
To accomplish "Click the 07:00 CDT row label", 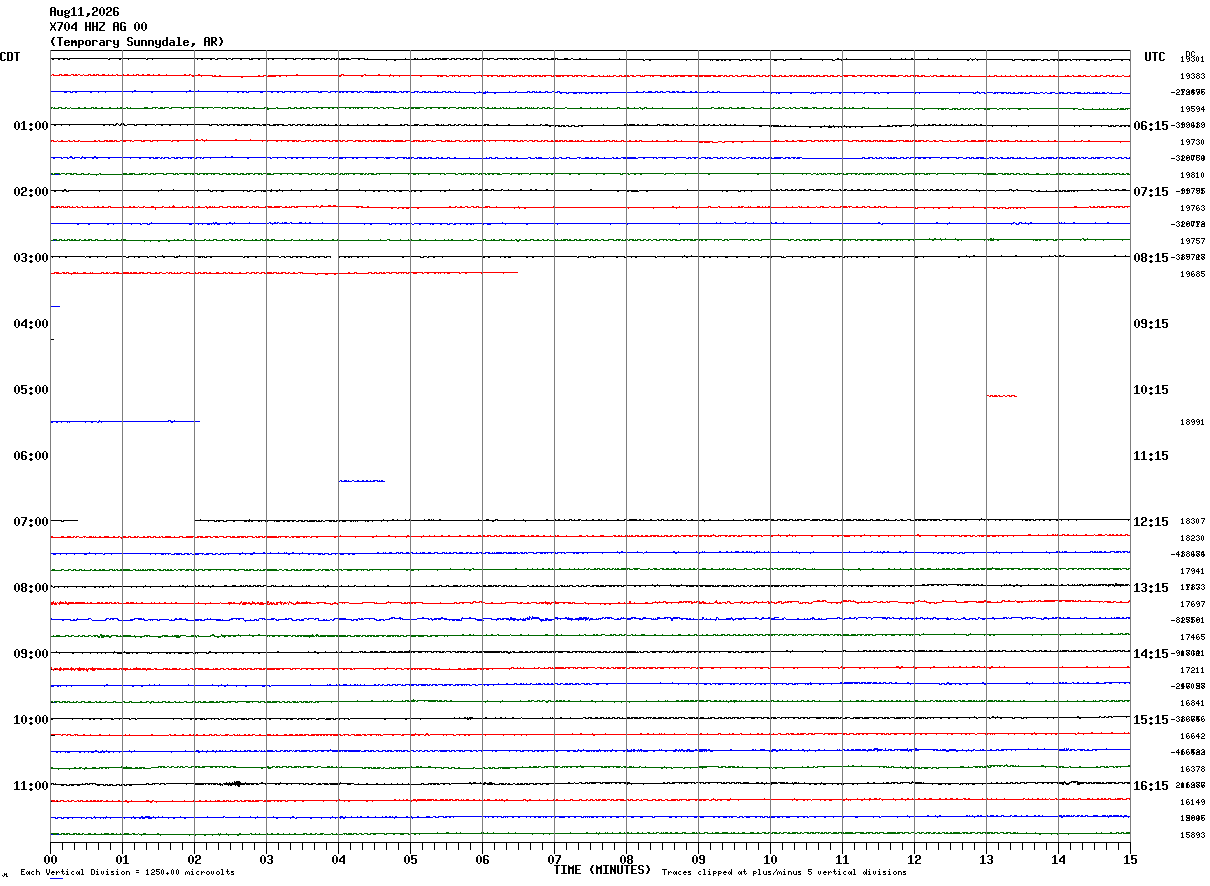I will pos(31,522).
